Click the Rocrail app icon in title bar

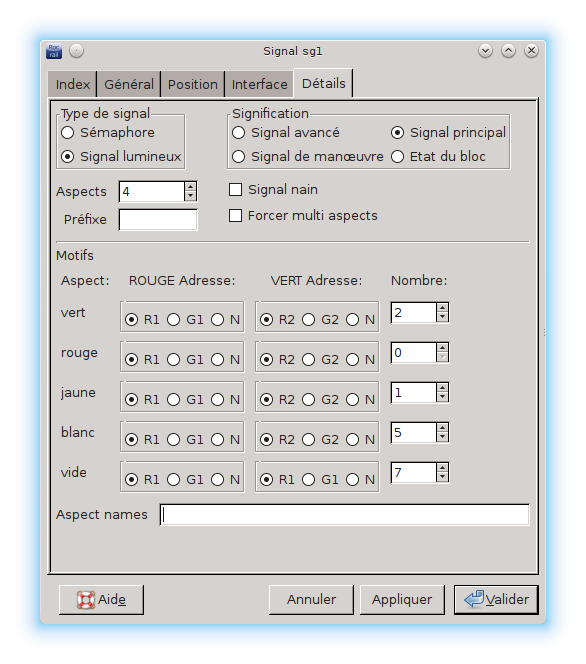click(54, 51)
